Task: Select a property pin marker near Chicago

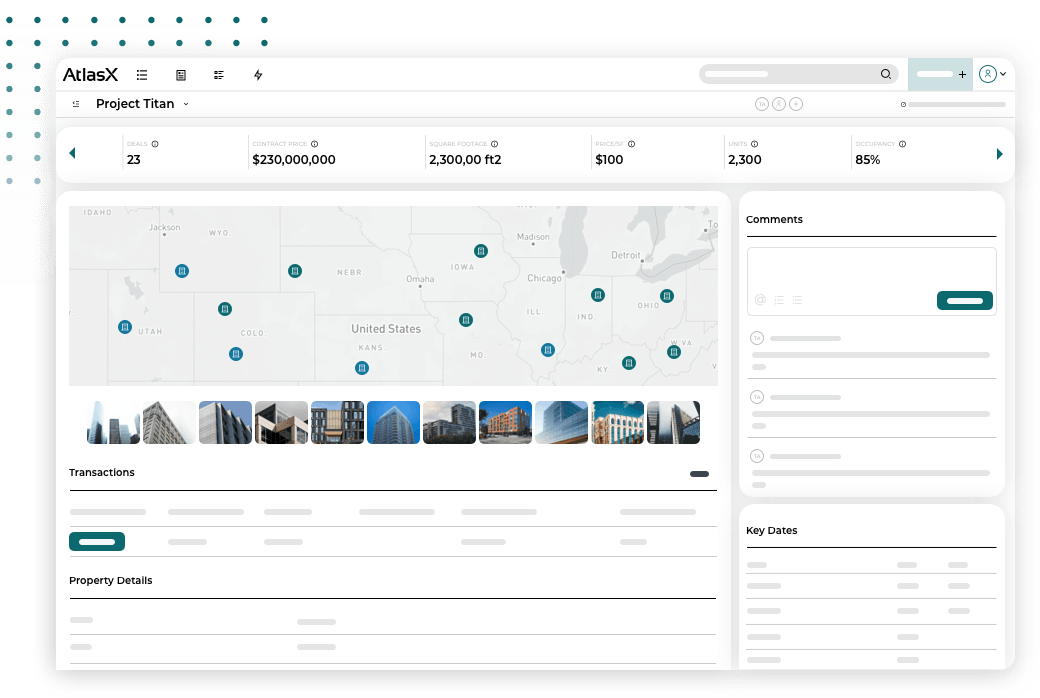Action: point(598,295)
